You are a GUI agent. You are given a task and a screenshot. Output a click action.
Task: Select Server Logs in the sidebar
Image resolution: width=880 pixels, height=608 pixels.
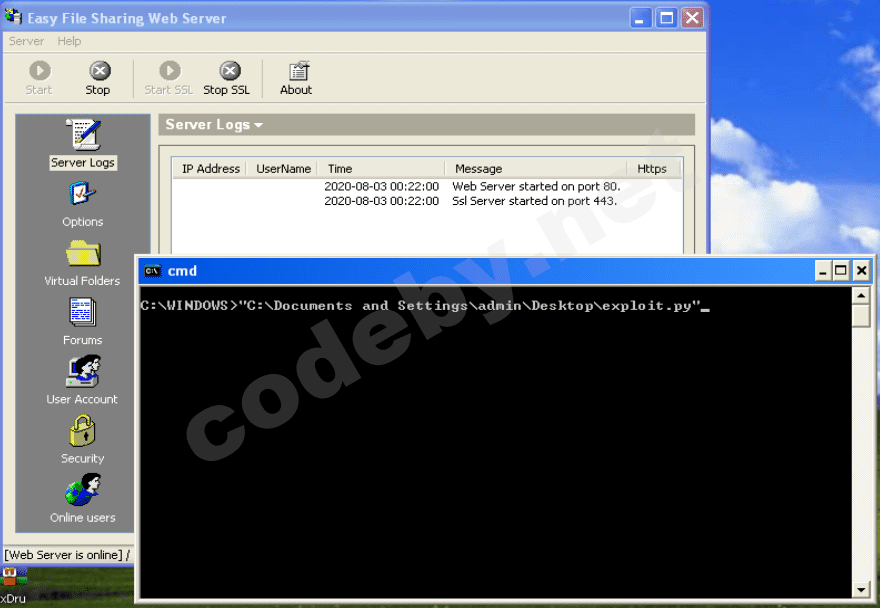click(83, 144)
